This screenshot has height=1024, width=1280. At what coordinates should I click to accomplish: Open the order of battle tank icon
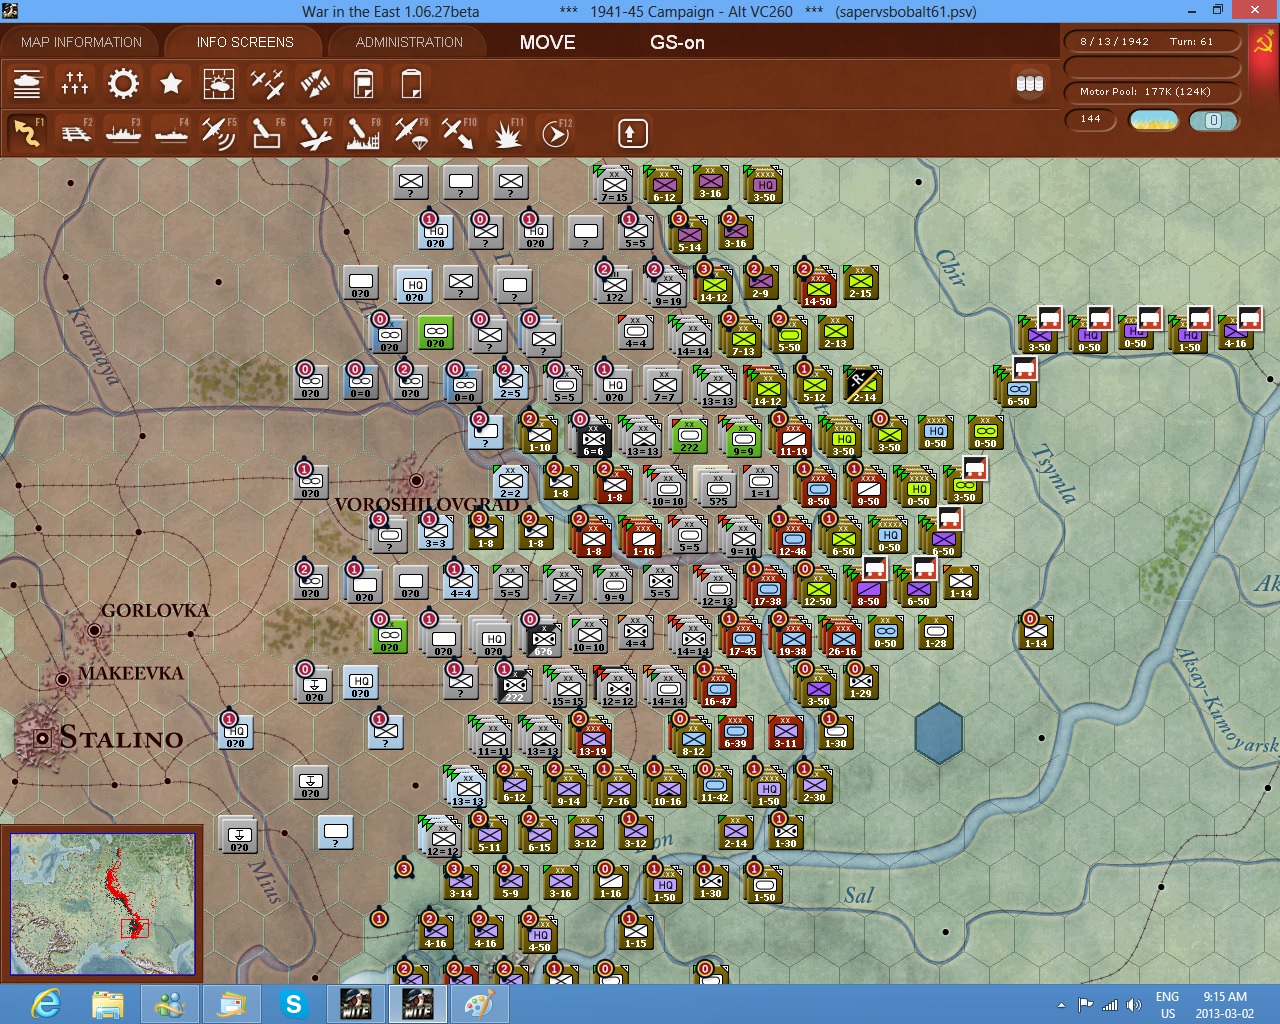[27, 84]
